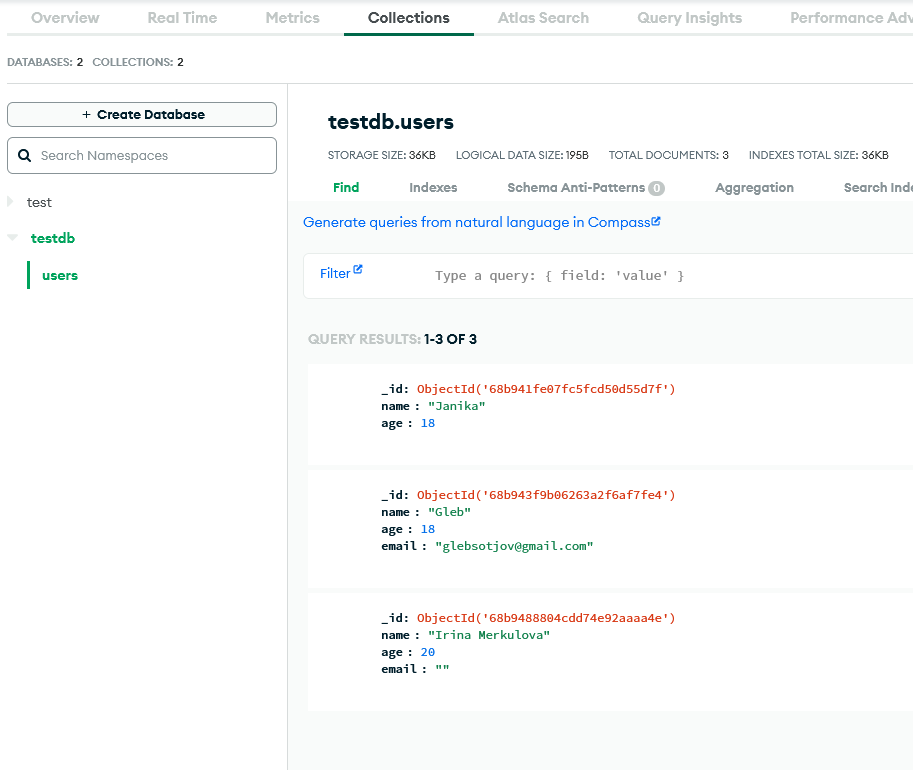Switch to the Overview tab
This screenshot has width=913, height=770.
click(65, 18)
